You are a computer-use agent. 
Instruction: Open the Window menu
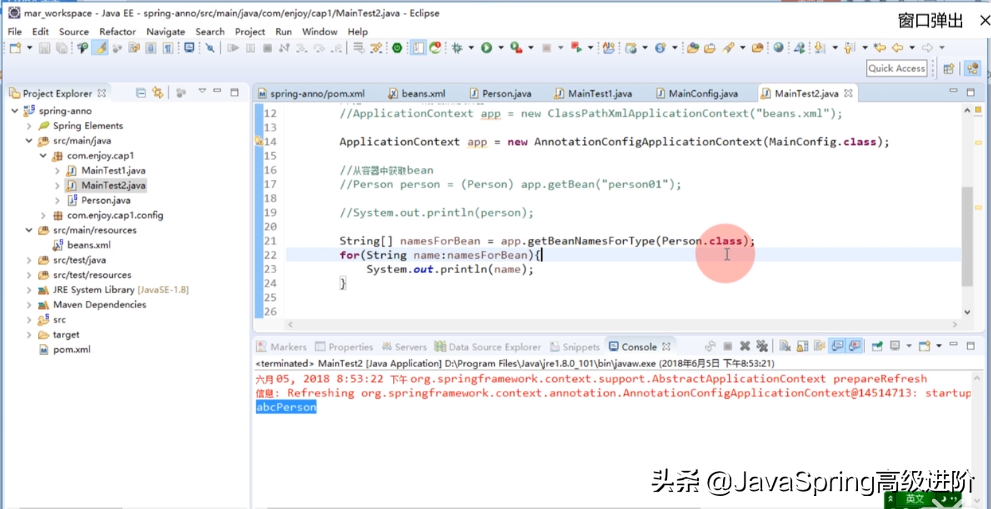[x=319, y=32]
